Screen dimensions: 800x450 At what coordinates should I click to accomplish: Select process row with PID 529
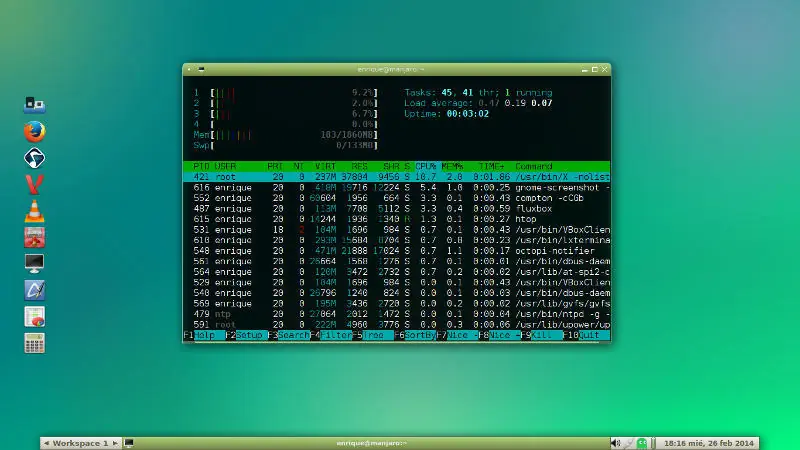coord(396,282)
